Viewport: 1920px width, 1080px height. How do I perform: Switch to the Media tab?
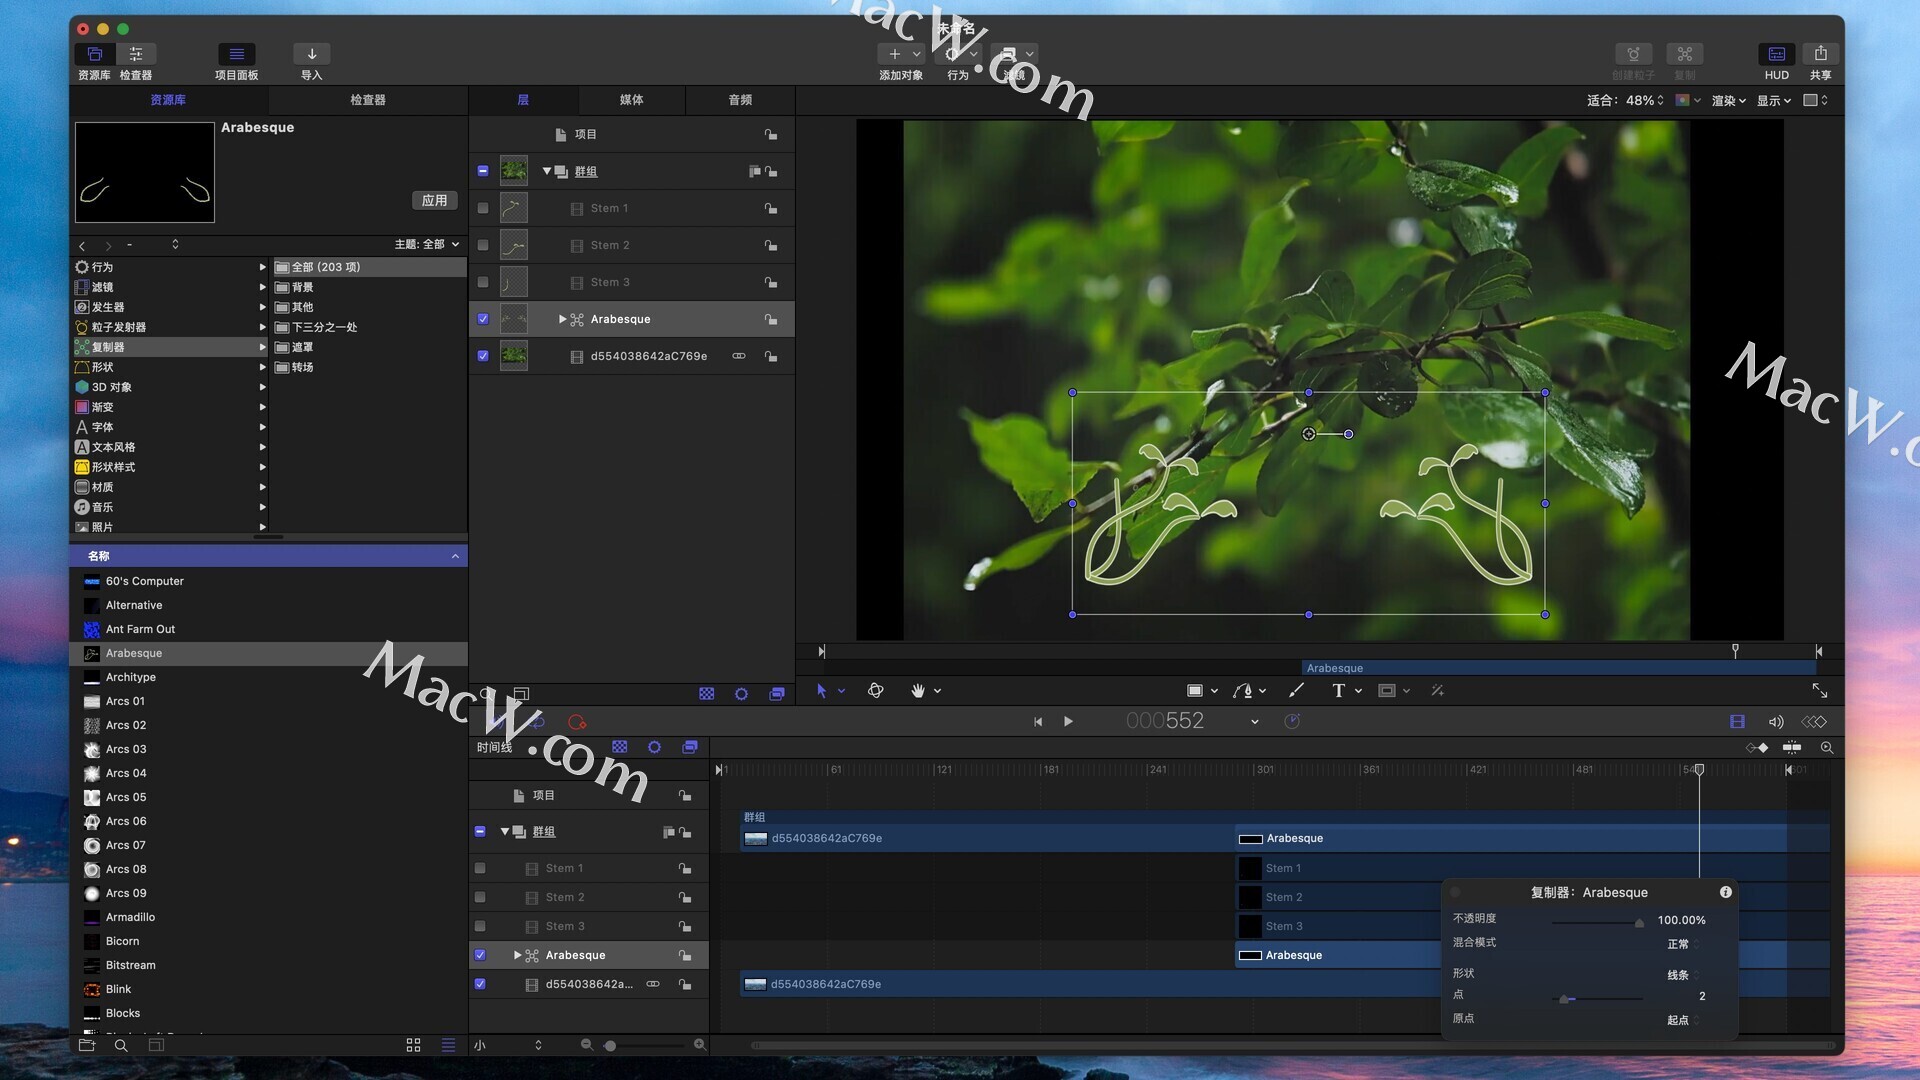631,100
